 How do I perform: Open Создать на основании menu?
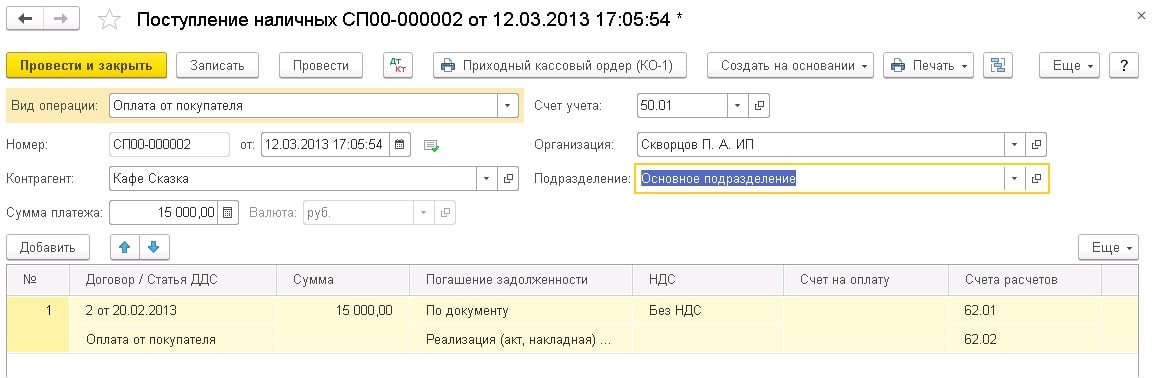(x=791, y=65)
